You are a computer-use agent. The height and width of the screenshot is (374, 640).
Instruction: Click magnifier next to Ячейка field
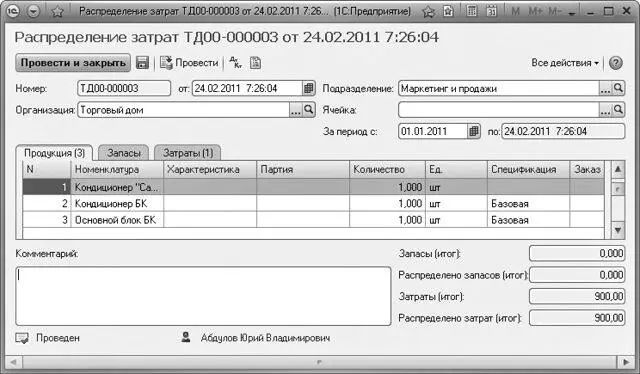coord(618,110)
